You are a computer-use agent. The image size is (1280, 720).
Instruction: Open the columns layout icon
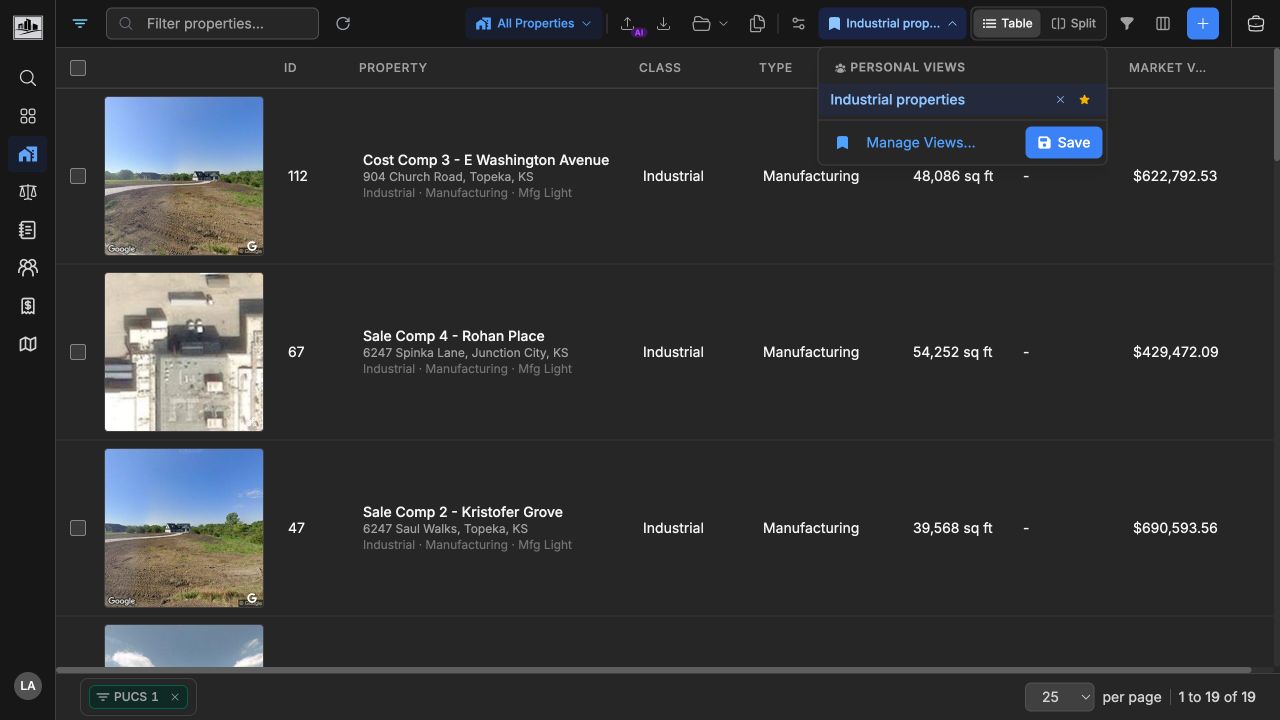[x=1163, y=23]
